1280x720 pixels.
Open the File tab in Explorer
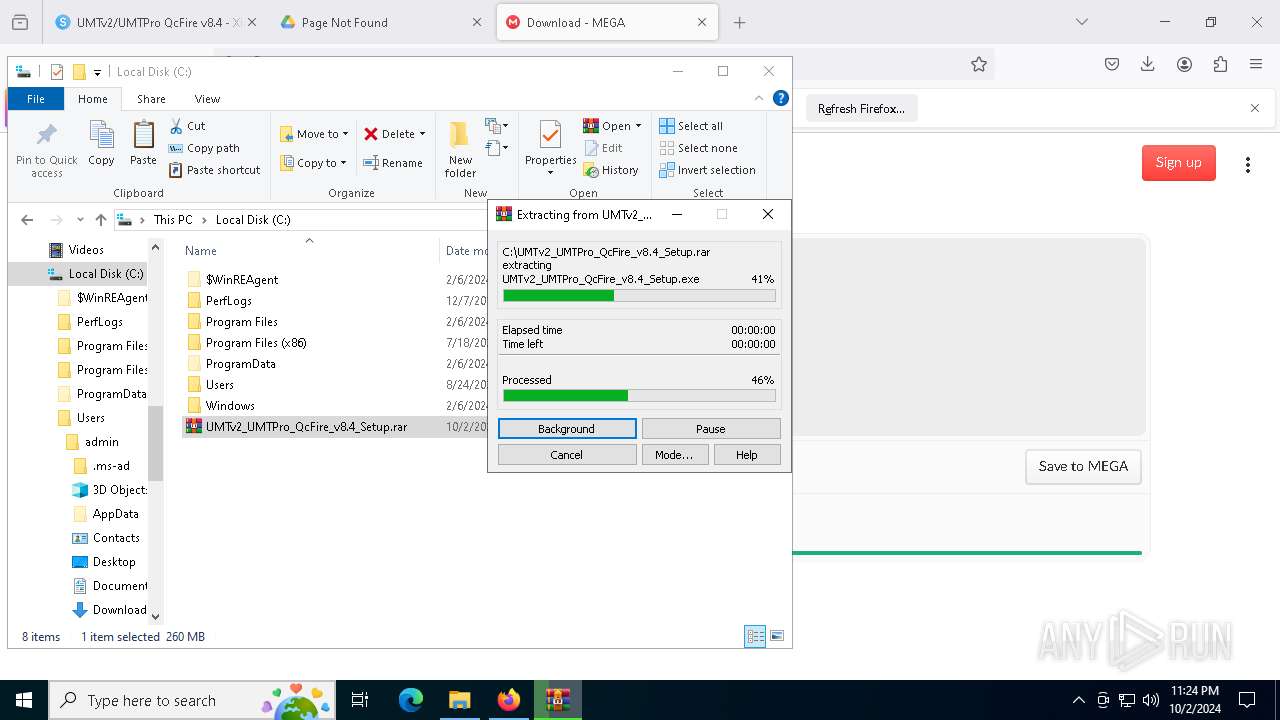click(36, 99)
